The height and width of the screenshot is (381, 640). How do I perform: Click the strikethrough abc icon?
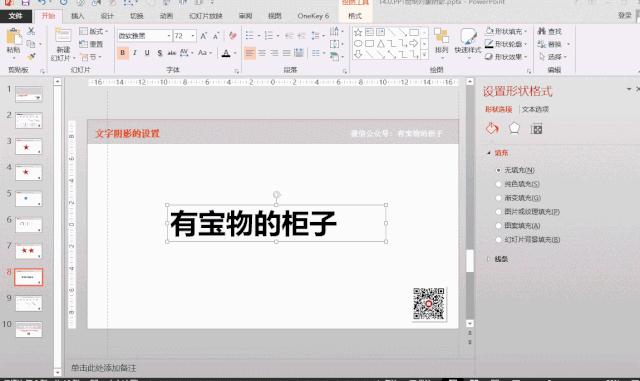[172, 53]
